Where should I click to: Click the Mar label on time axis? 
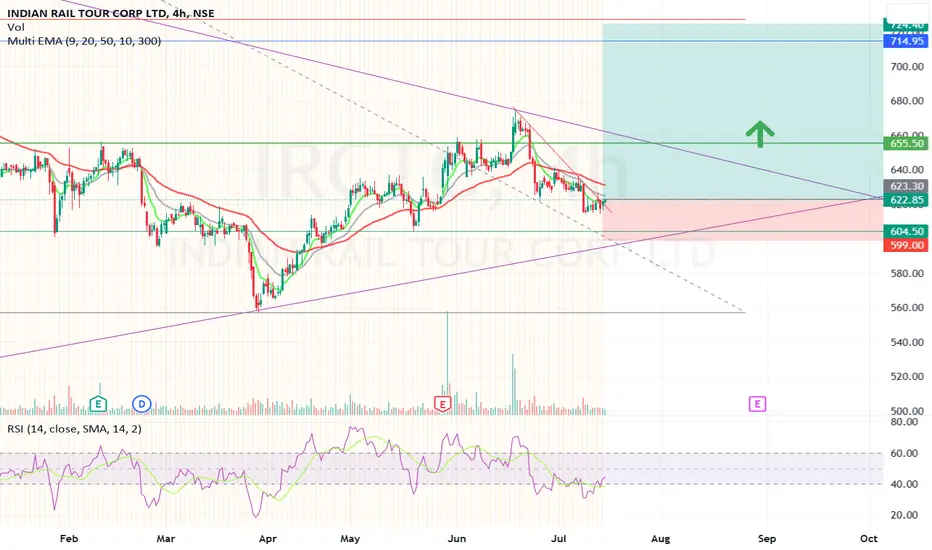pyautogui.click(x=165, y=539)
